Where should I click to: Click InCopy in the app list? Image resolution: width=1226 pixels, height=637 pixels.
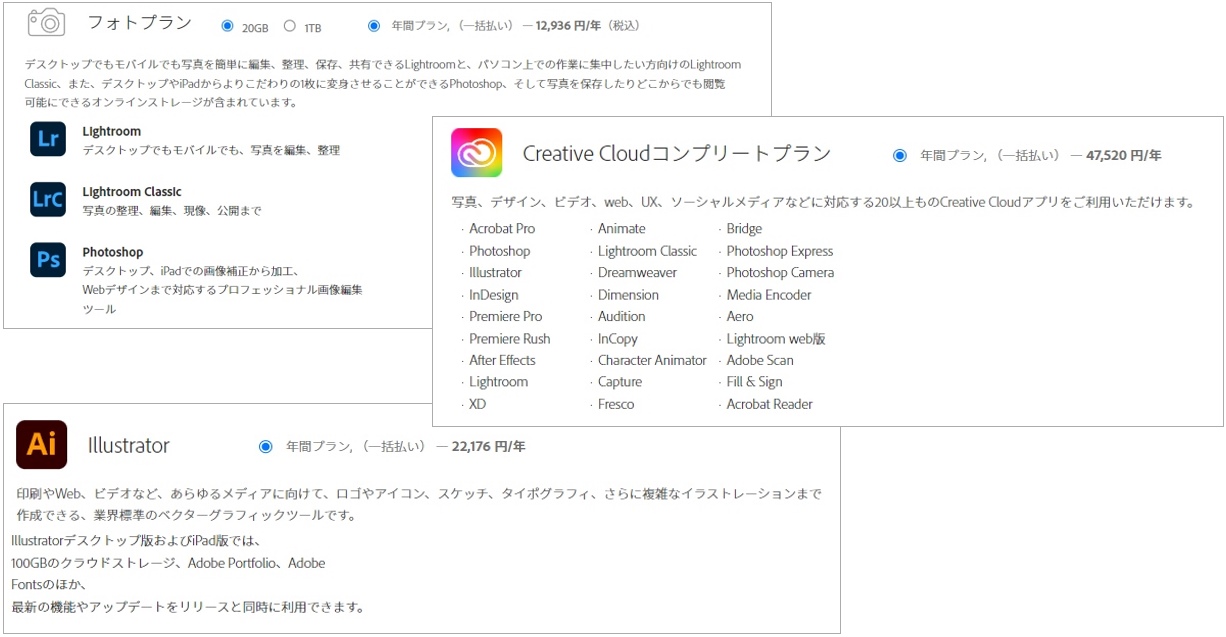point(618,339)
